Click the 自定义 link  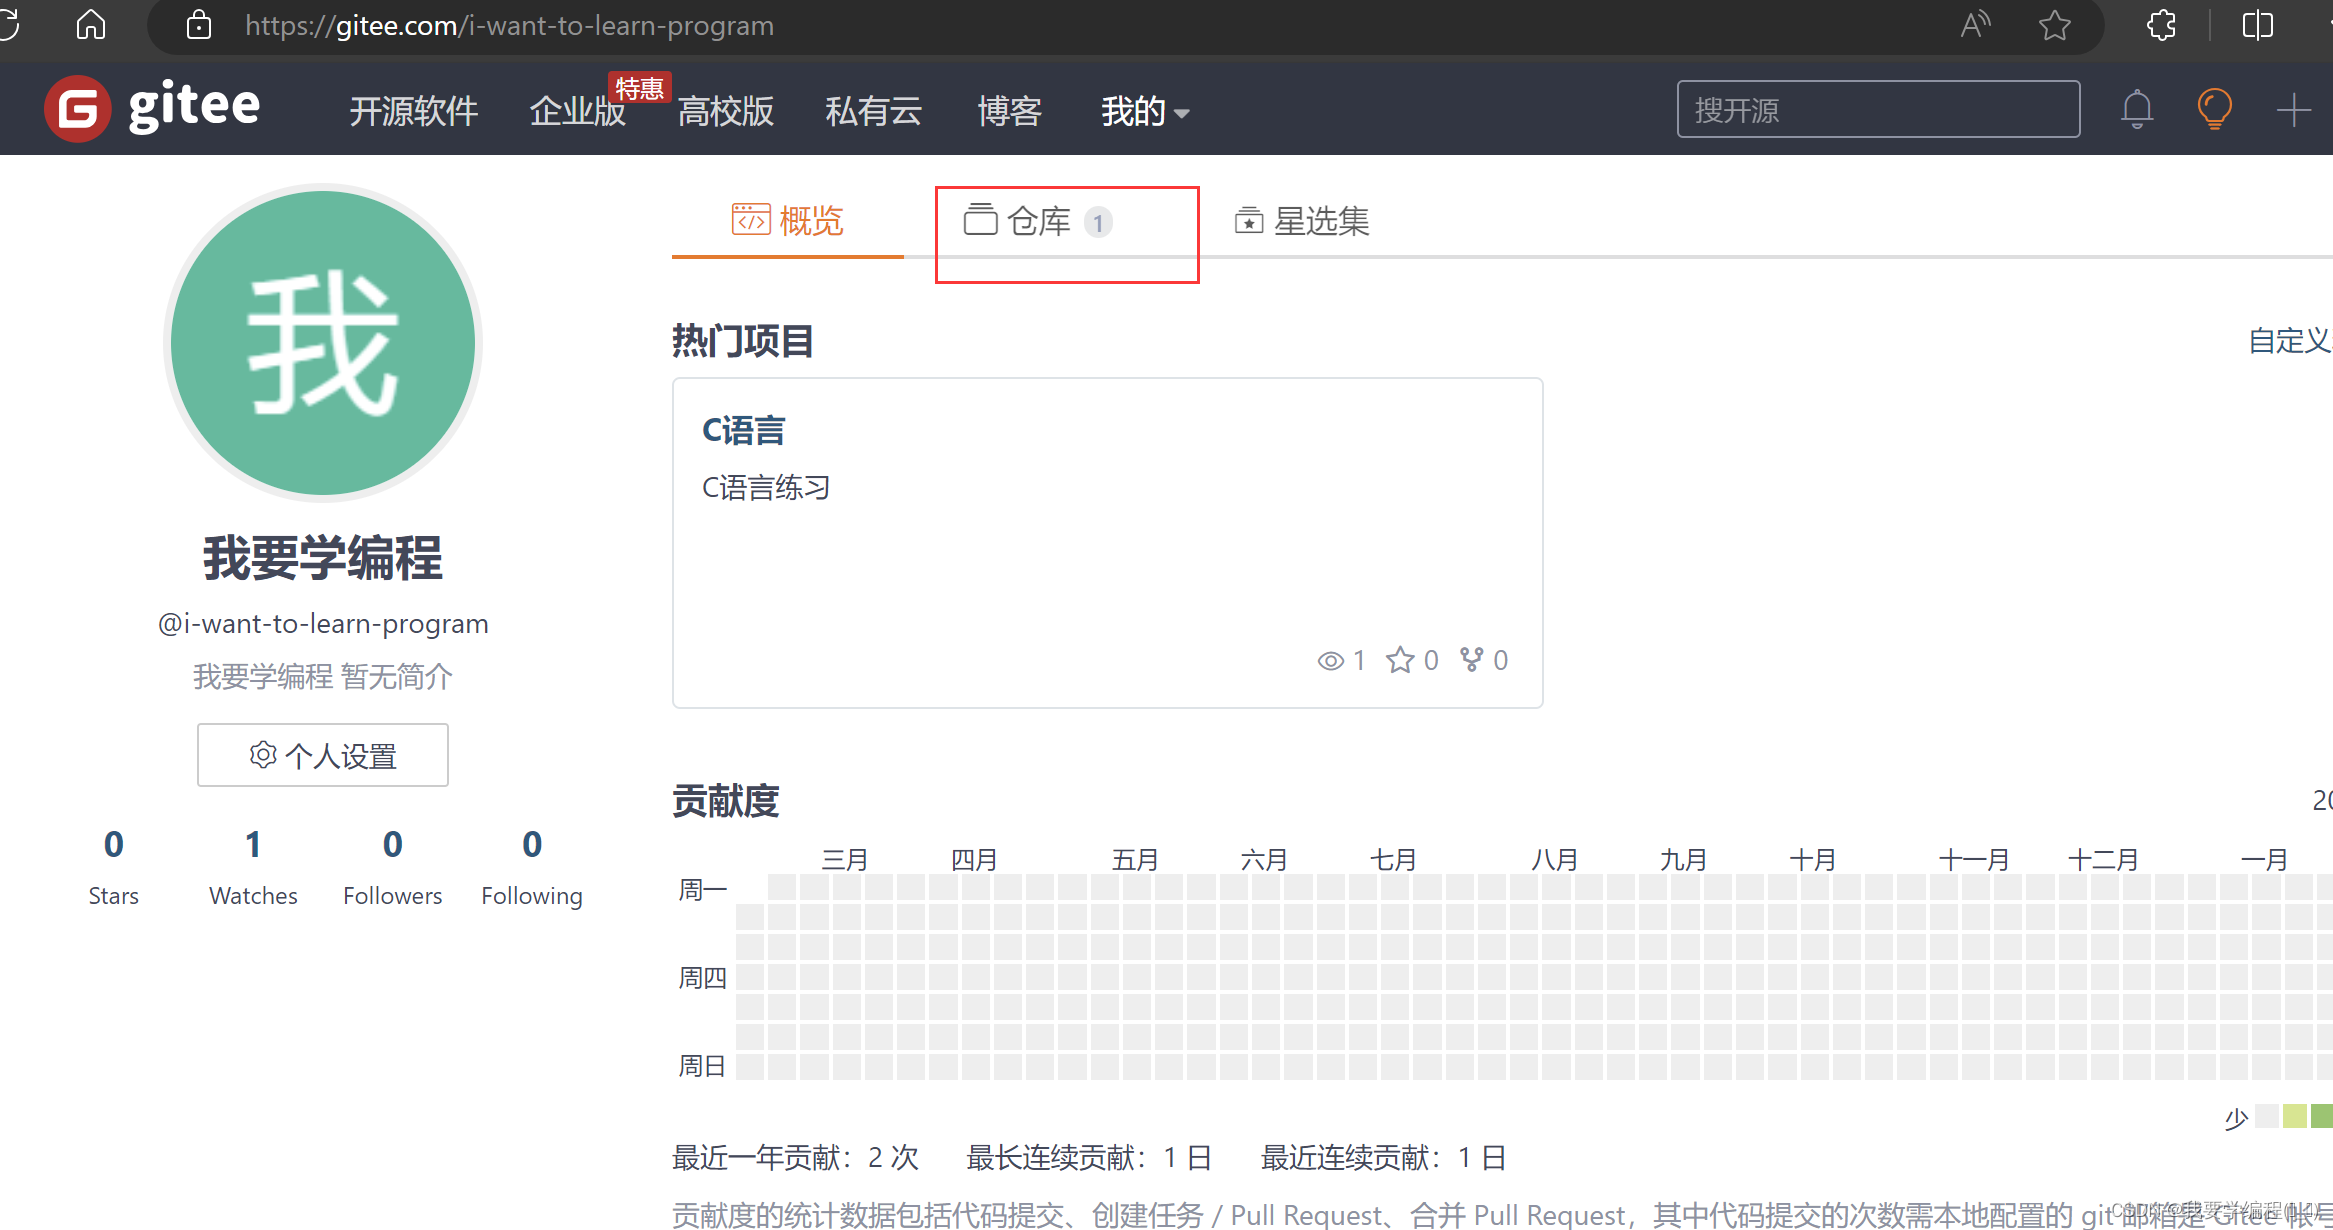[x=2290, y=341]
